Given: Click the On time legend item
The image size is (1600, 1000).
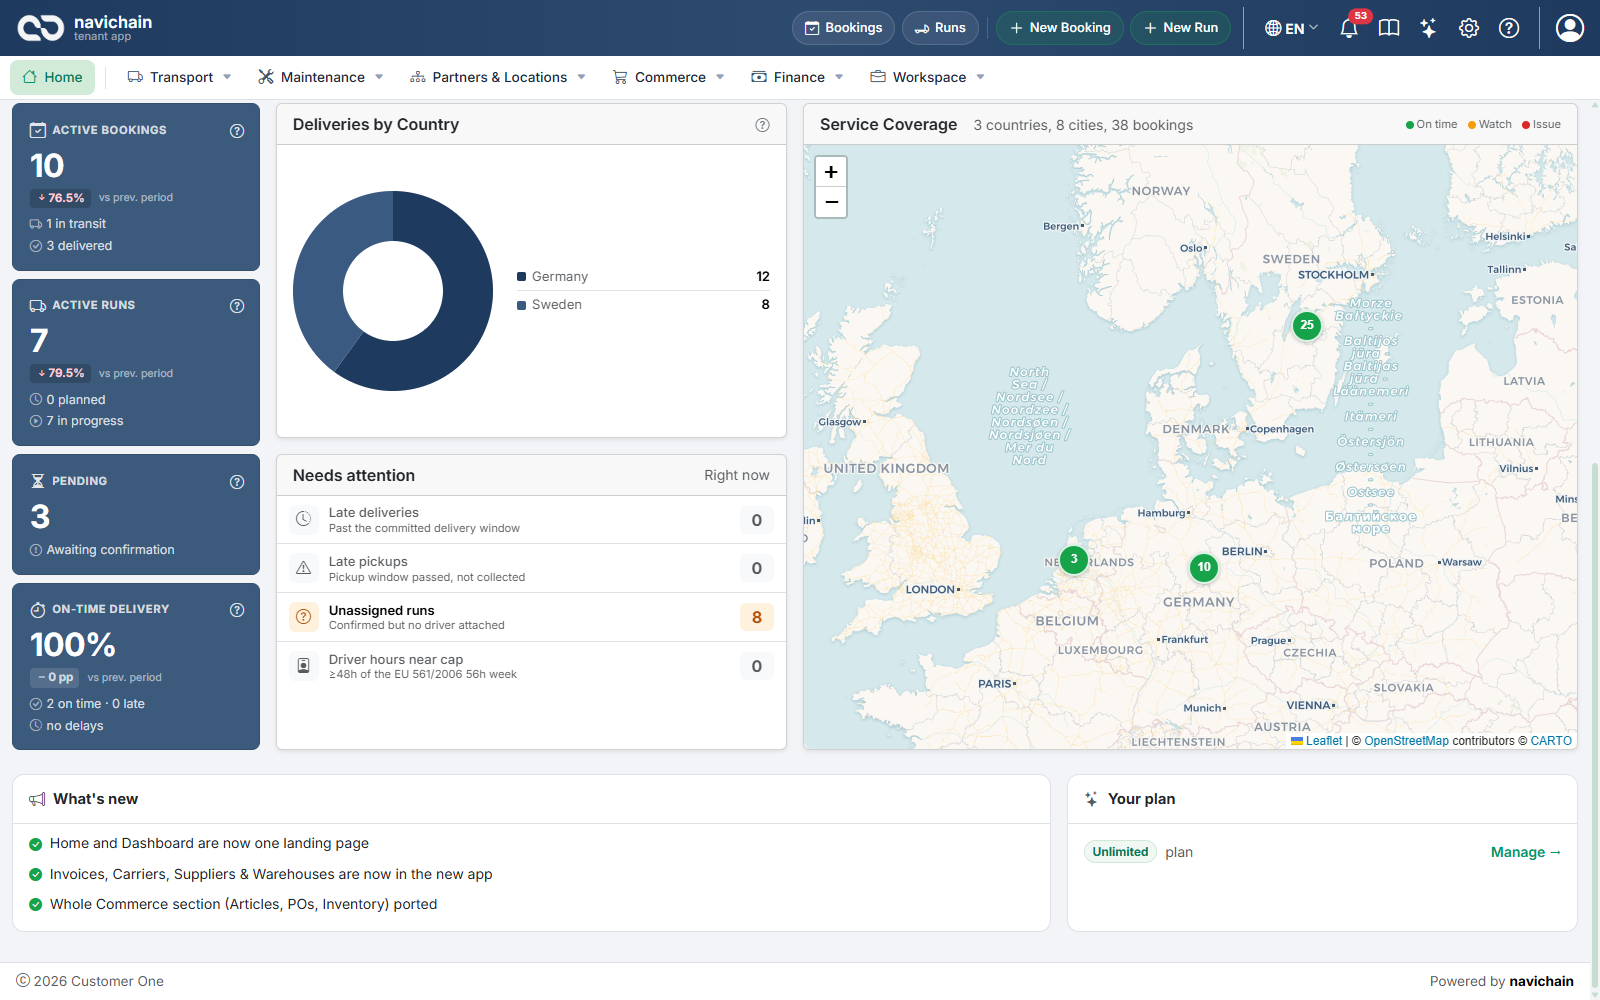Looking at the screenshot, I should [1431, 125].
